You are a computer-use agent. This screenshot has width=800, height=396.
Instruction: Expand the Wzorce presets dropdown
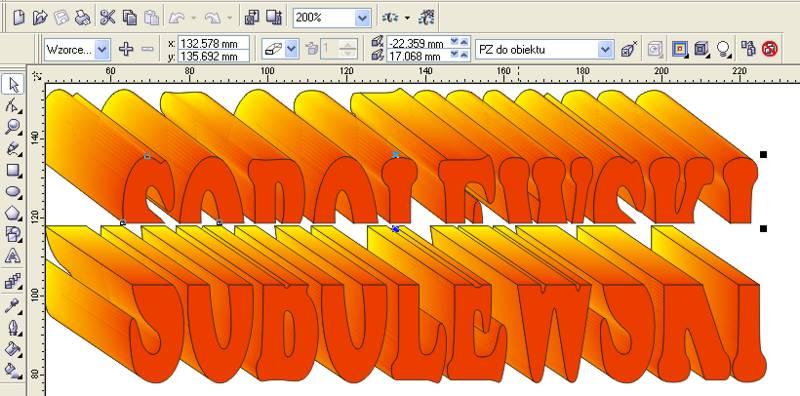click(103, 50)
